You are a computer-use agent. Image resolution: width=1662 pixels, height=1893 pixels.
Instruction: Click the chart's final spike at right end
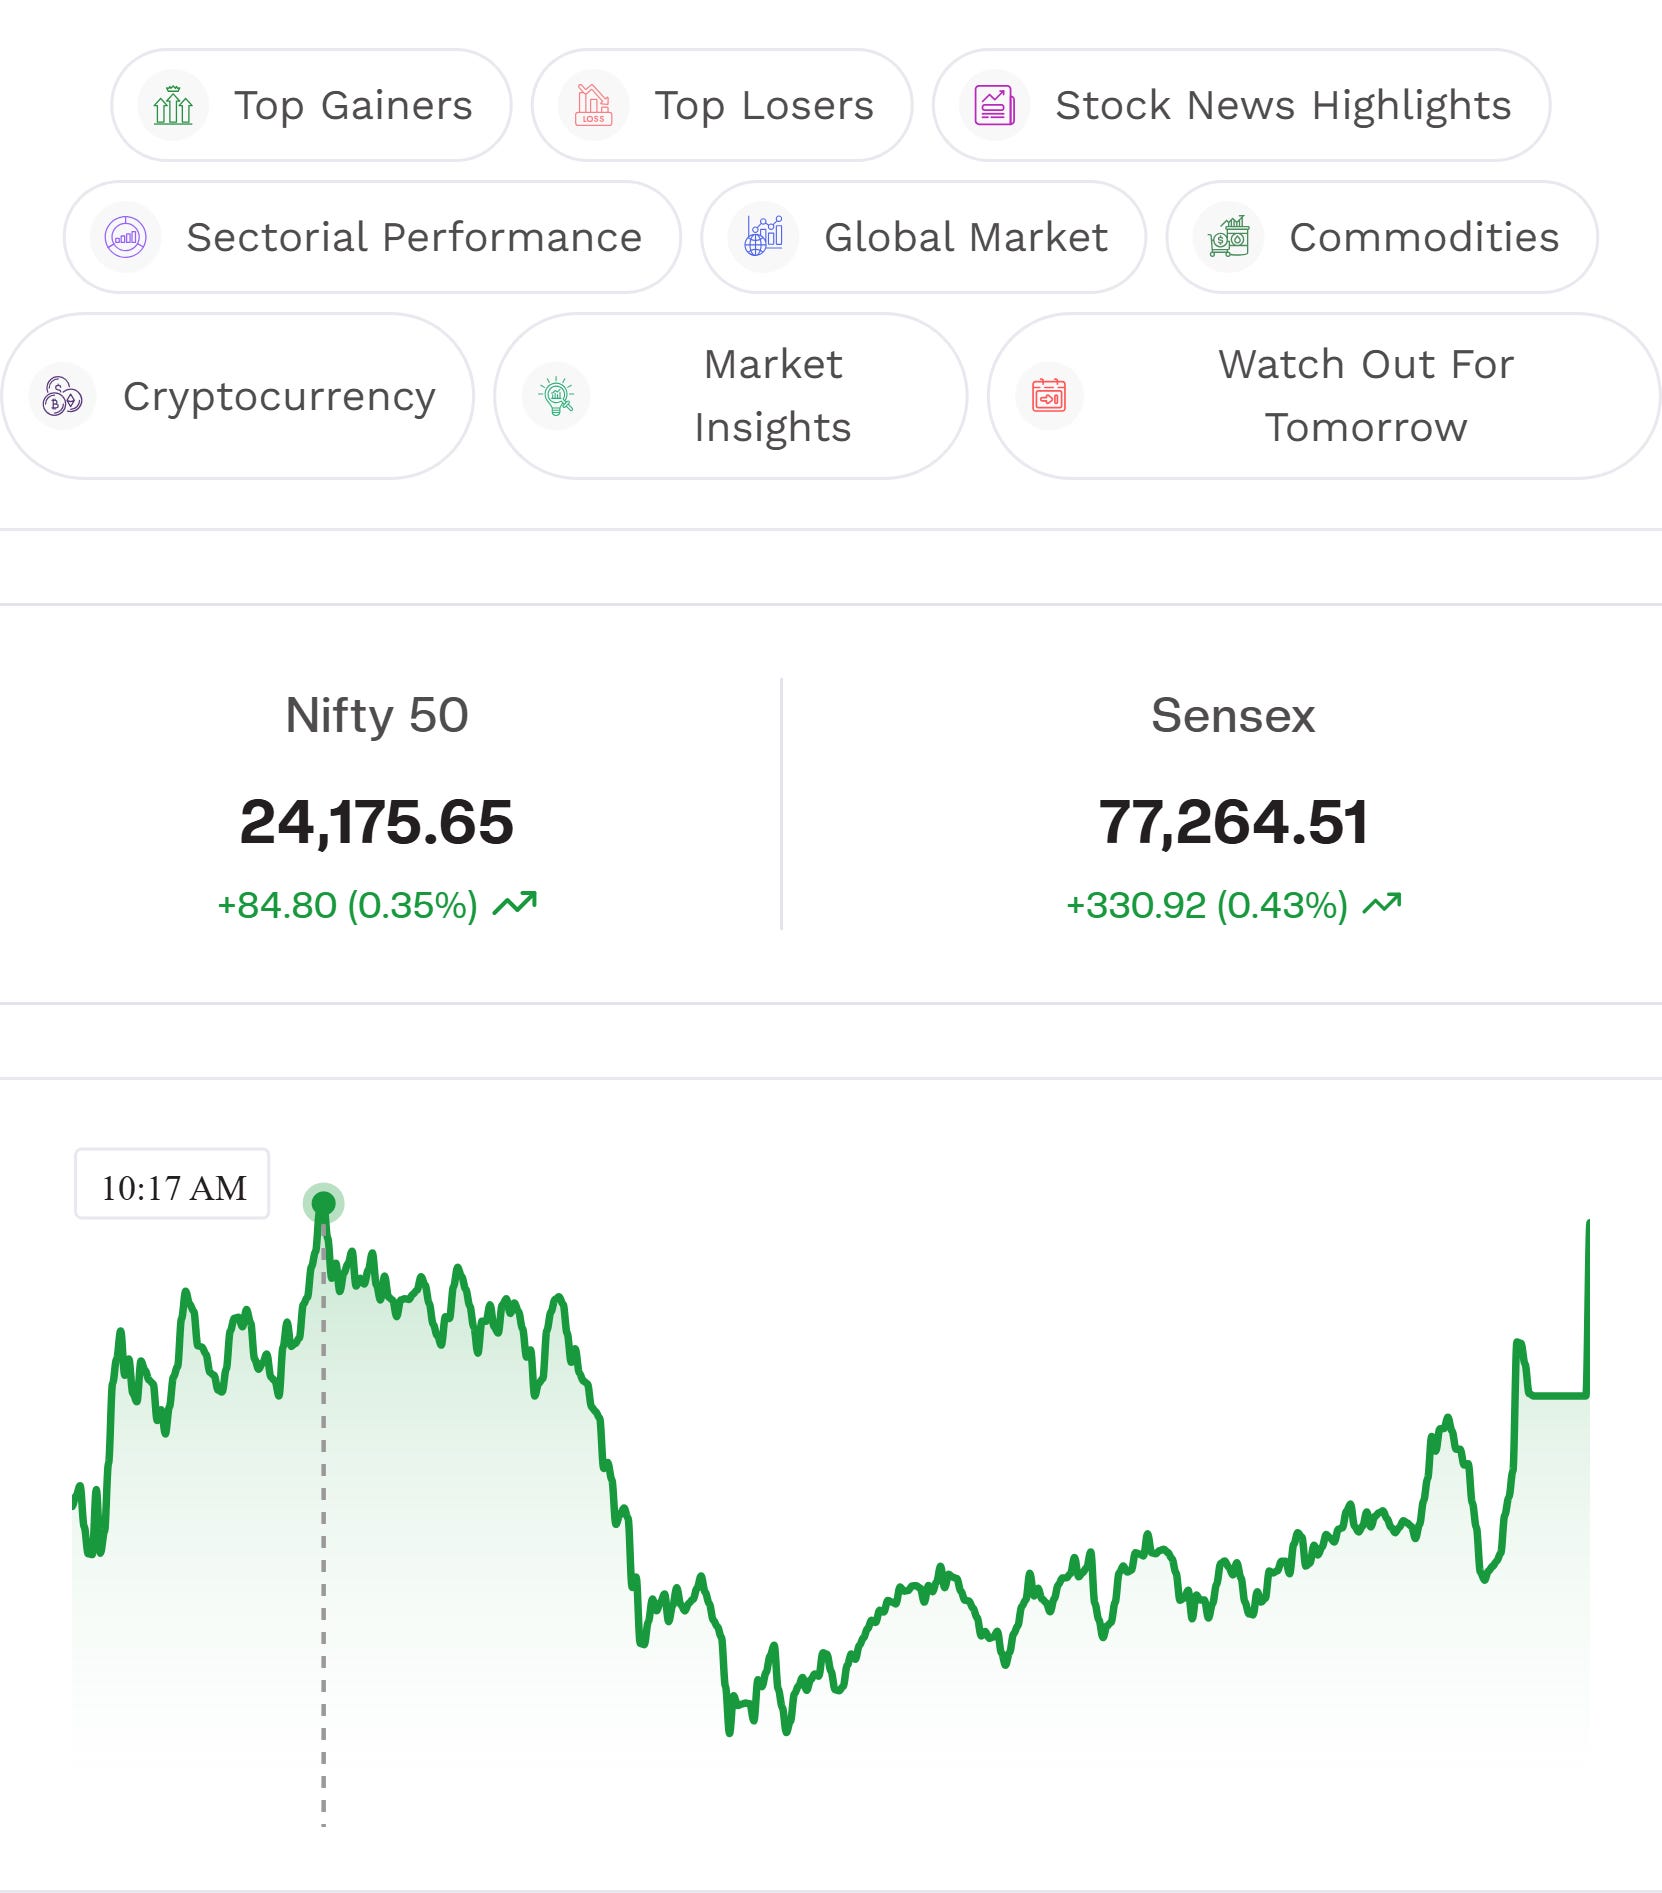click(x=1587, y=1305)
